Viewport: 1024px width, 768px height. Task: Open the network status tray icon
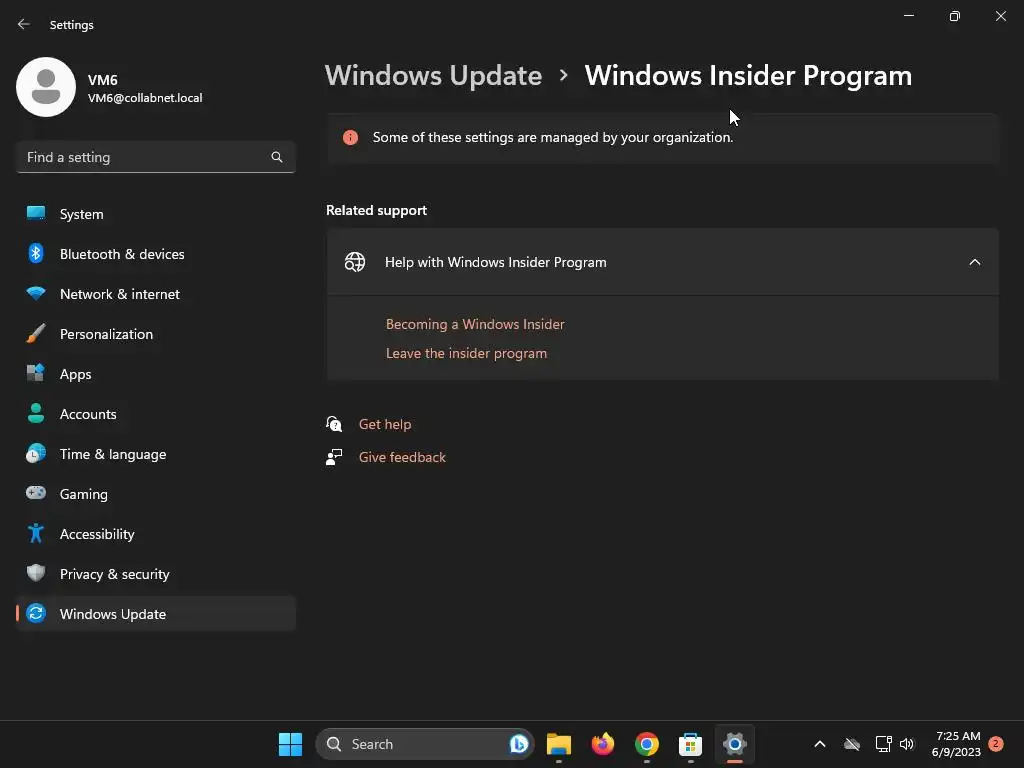pos(883,744)
